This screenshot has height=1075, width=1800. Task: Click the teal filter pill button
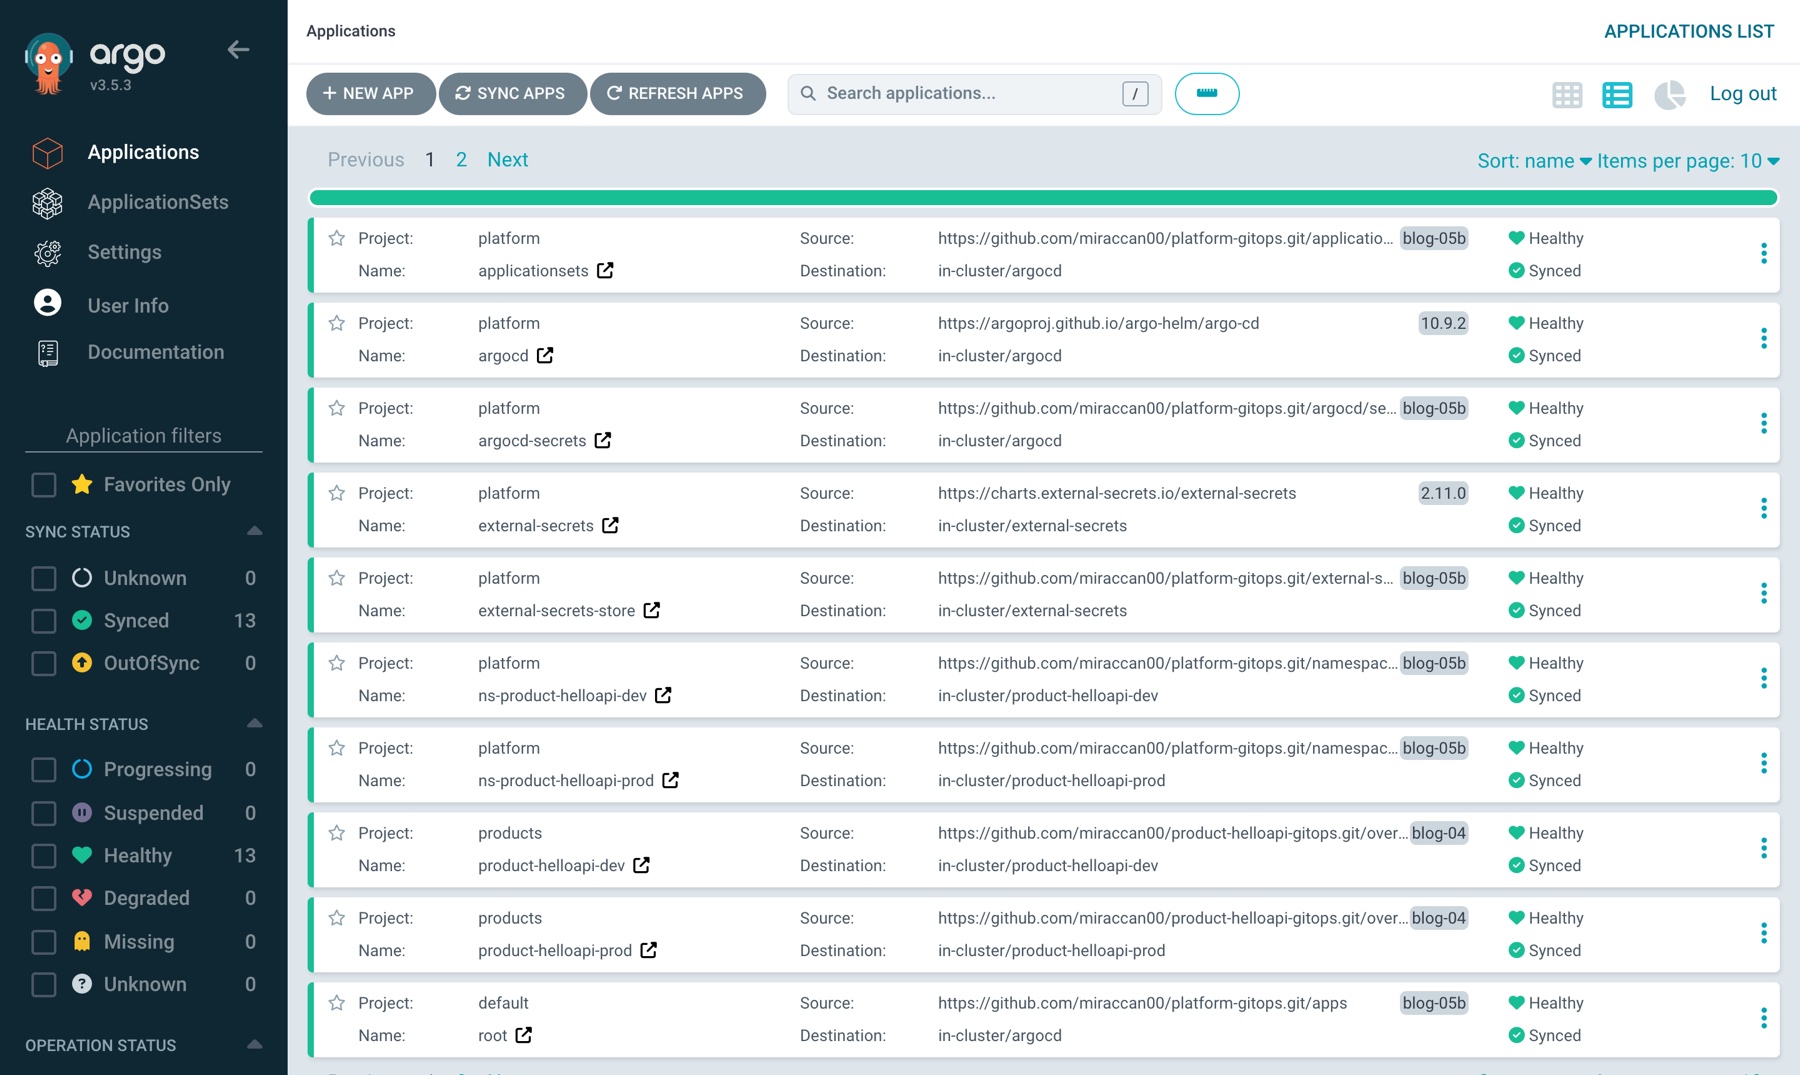1207,94
